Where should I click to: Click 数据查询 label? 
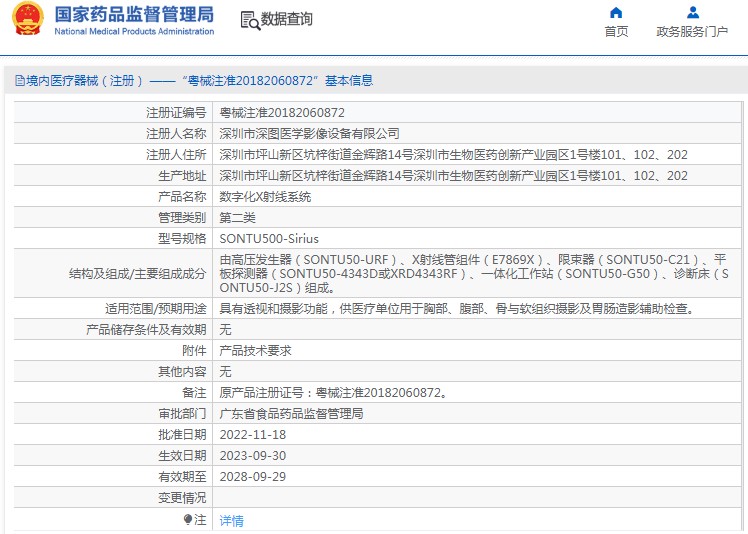tap(286, 19)
